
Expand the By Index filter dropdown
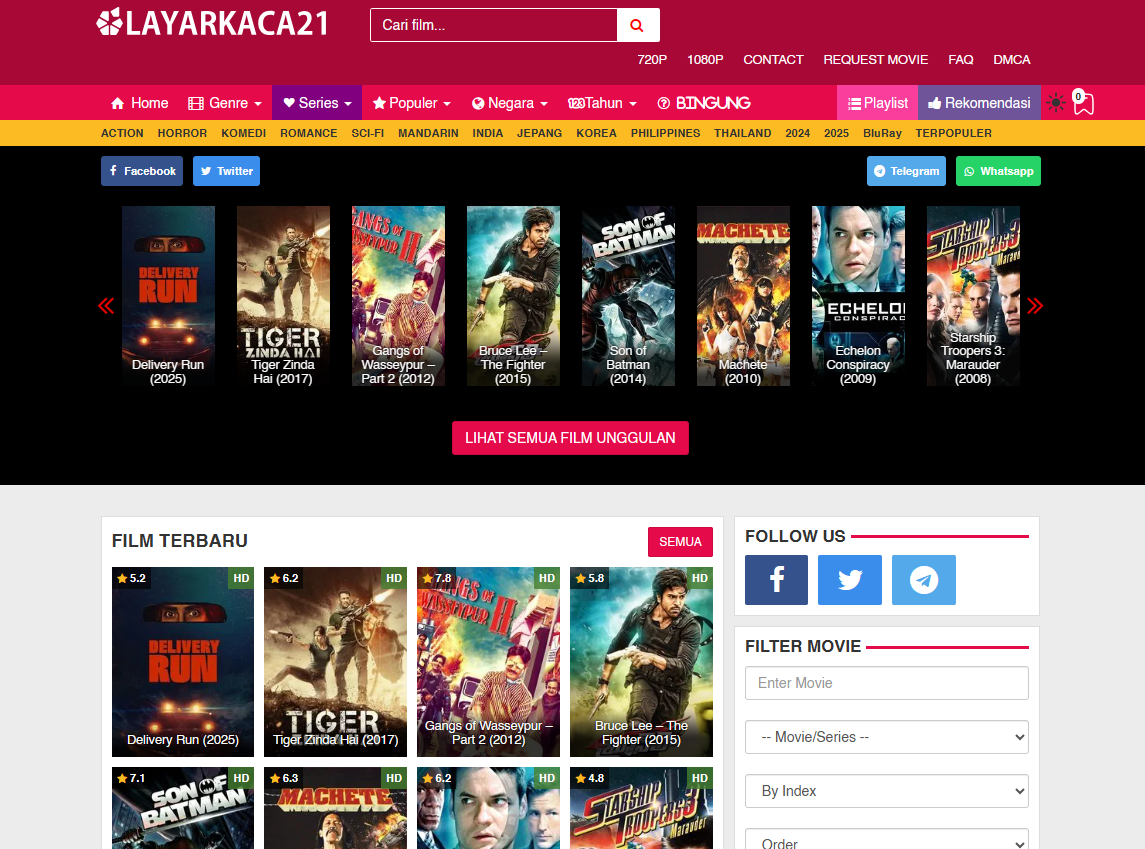pyautogui.click(x=887, y=791)
